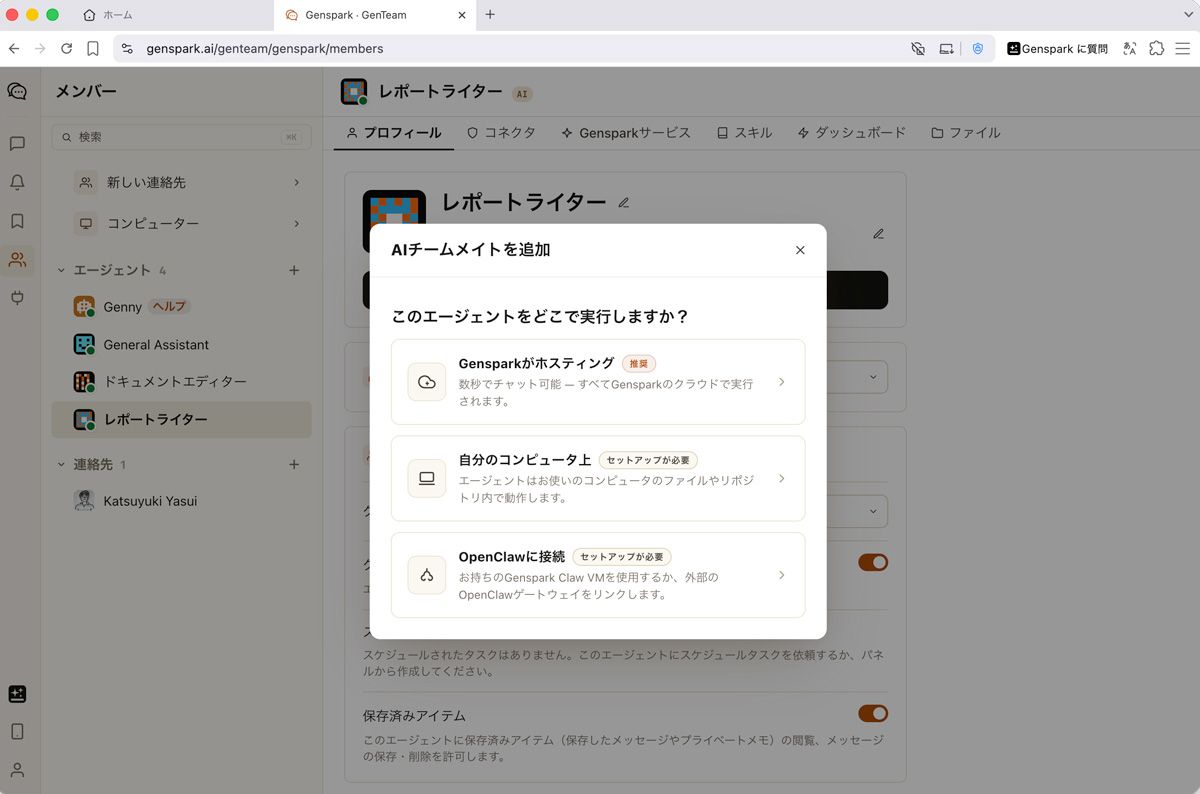The height and width of the screenshot is (794, 1200).
Task: Toggle the switch above the schedule section
Action: (873, 562)
